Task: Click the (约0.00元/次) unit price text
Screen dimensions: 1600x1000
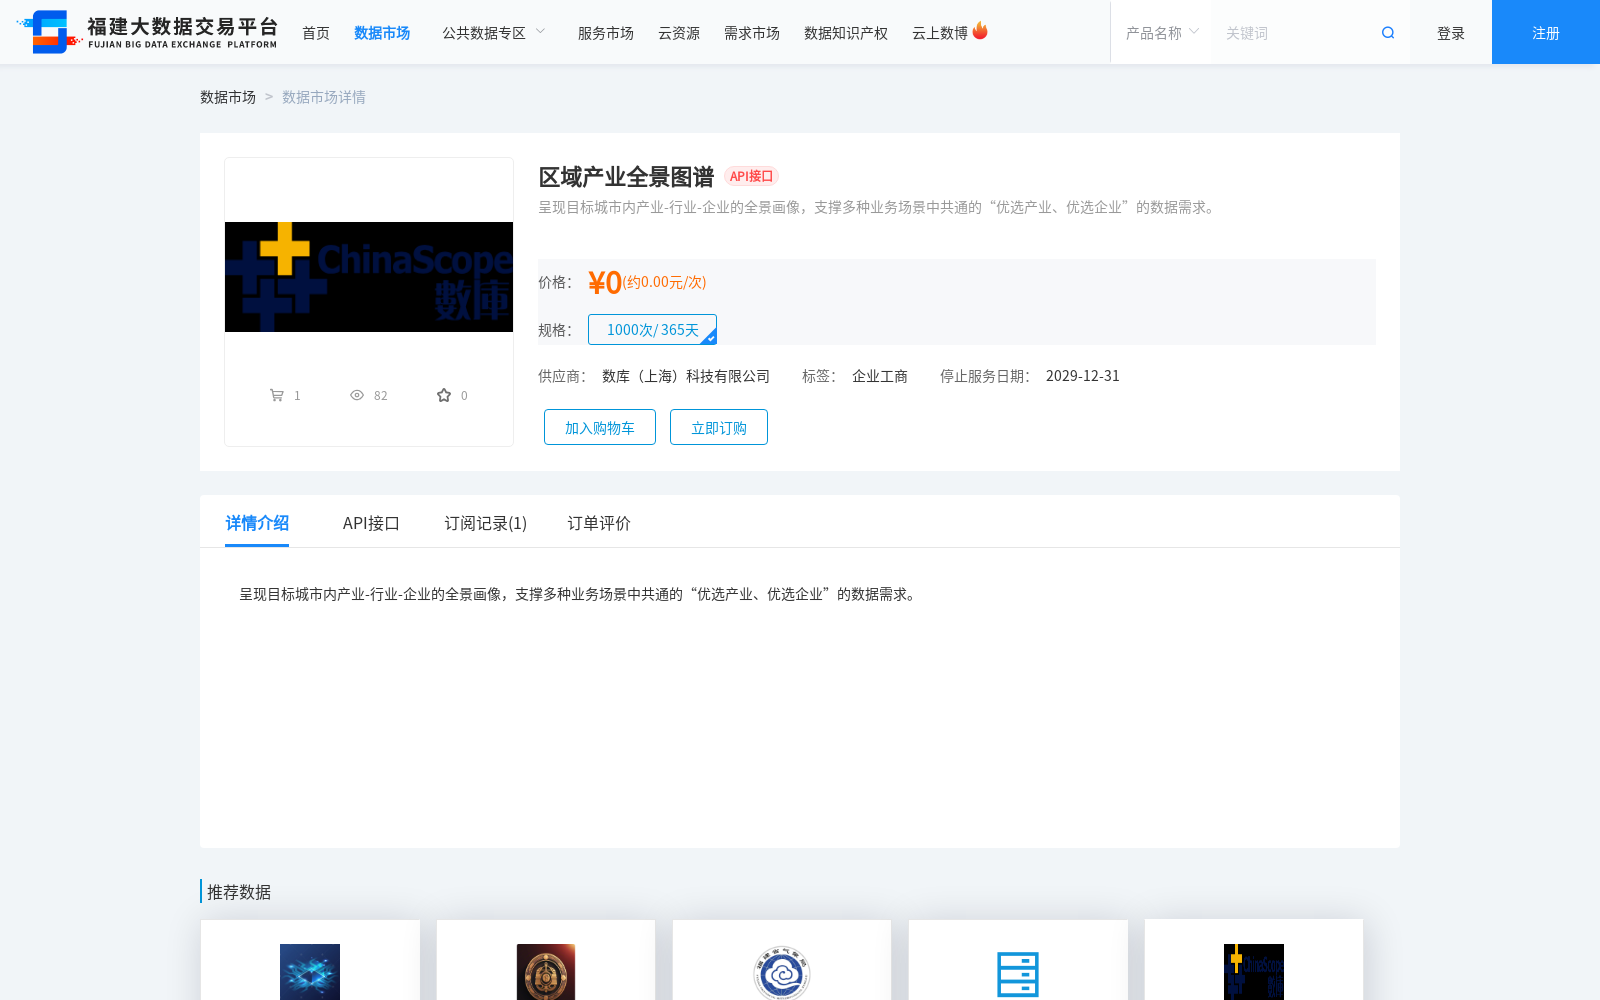Action: click(x=664, y=282)
